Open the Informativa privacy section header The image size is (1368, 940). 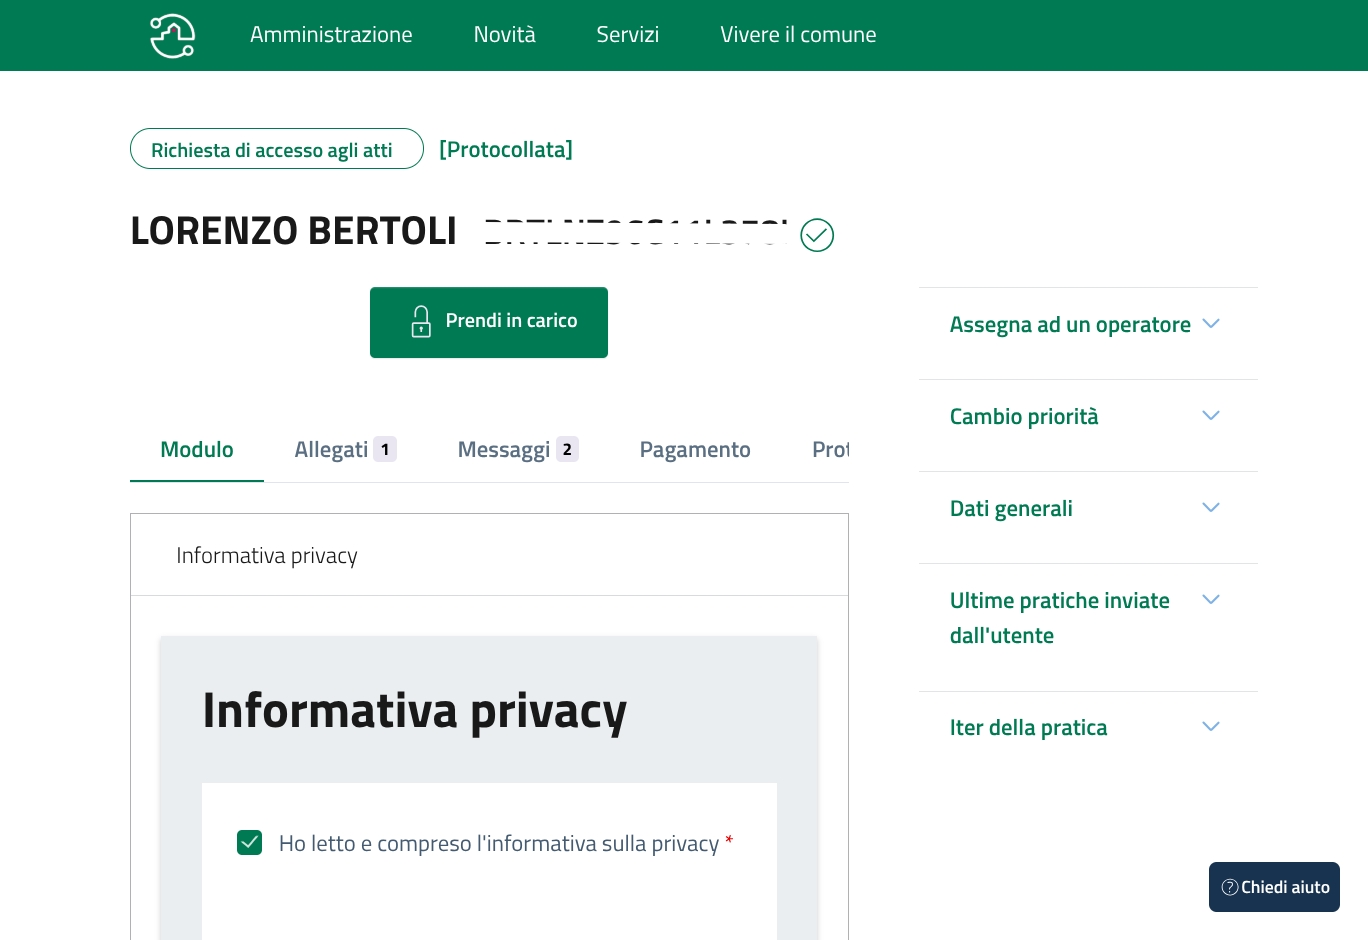(267, 556)
